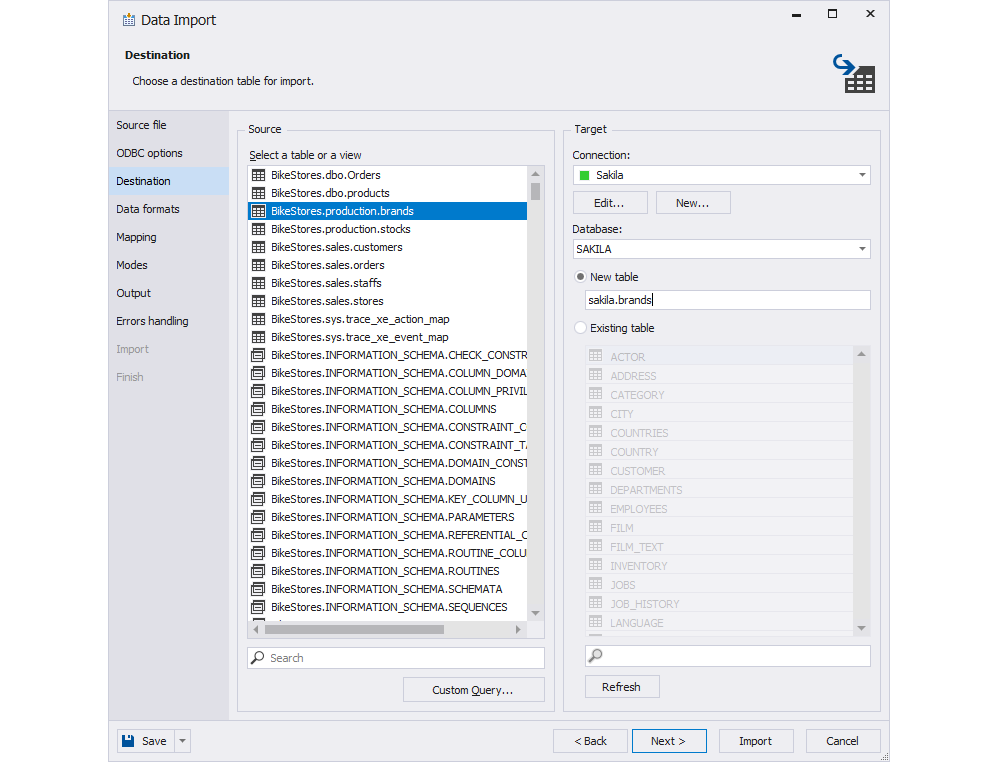999x762 pixels.
Task: Select BikeStores.sales.customers in the source list
Action: point(387,247)
